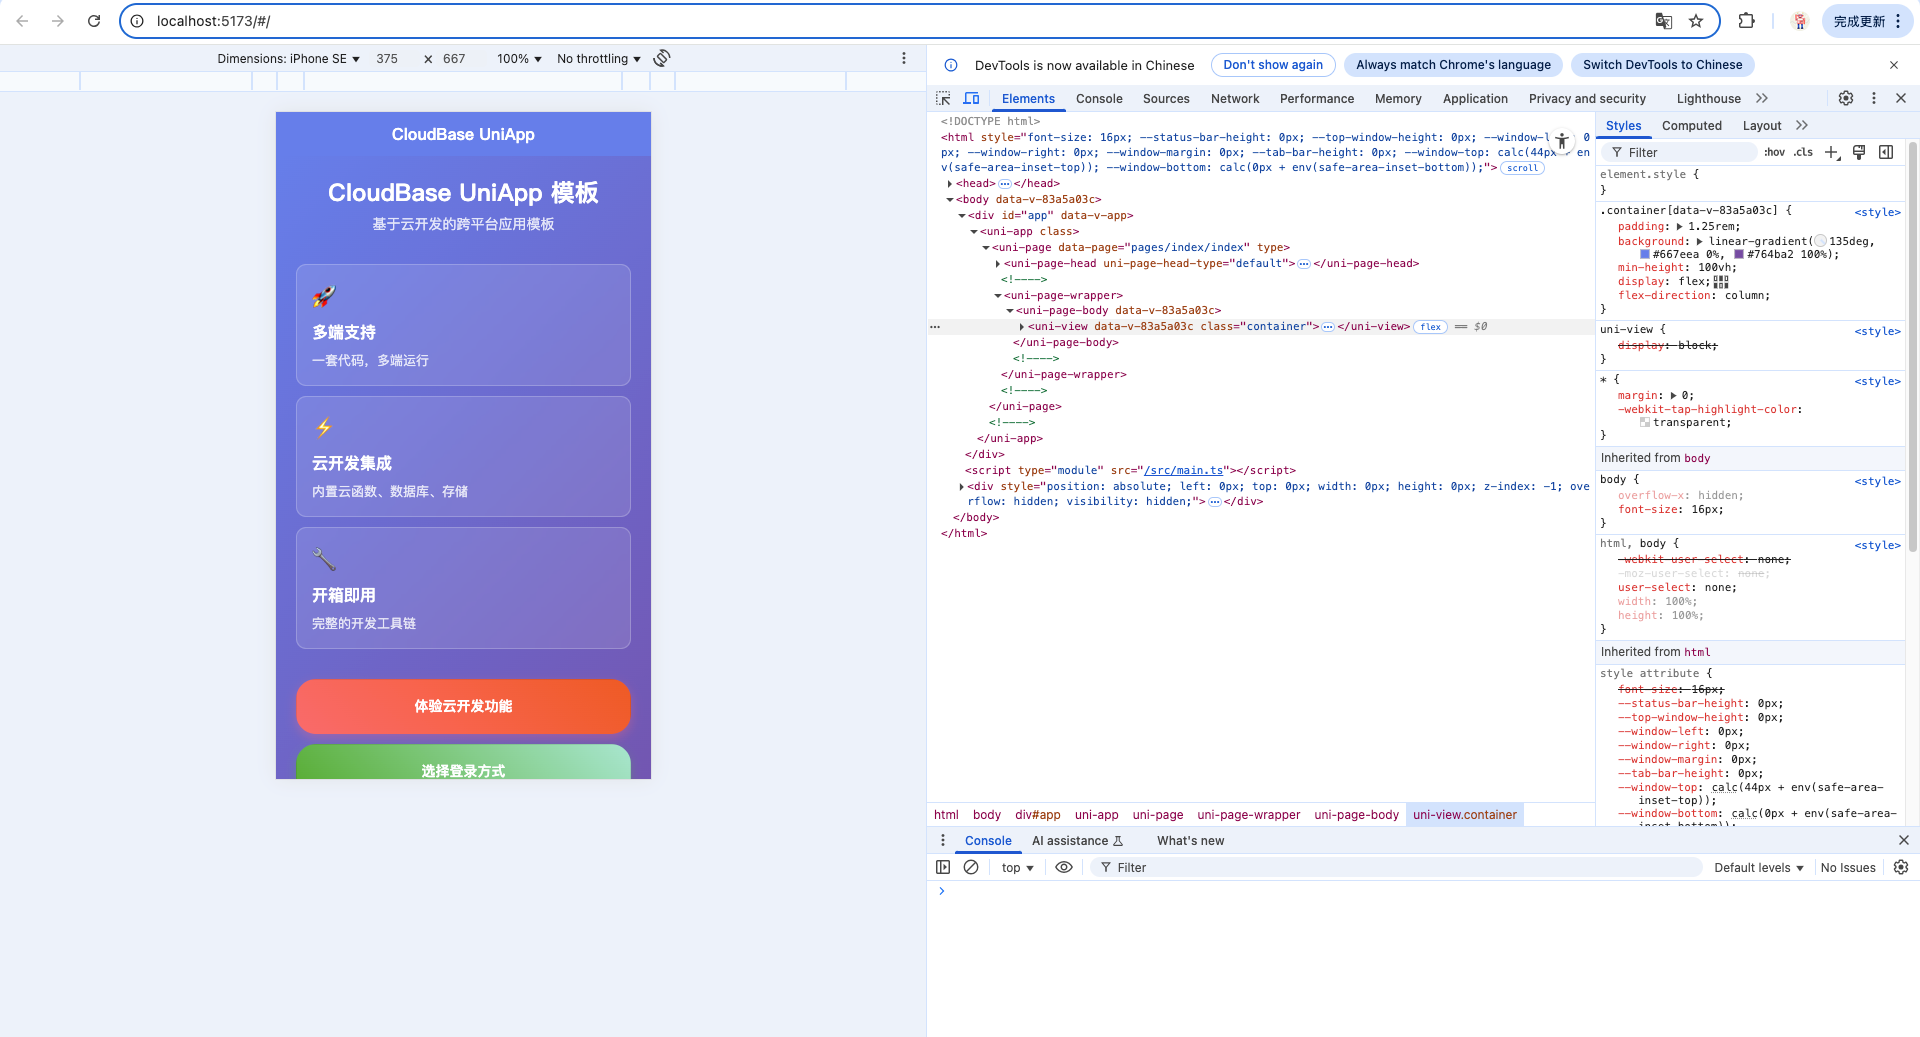Click Don't show again button
Image resolution: width=1920 pixels, height=1037 pixels.
pos(1273,65)
